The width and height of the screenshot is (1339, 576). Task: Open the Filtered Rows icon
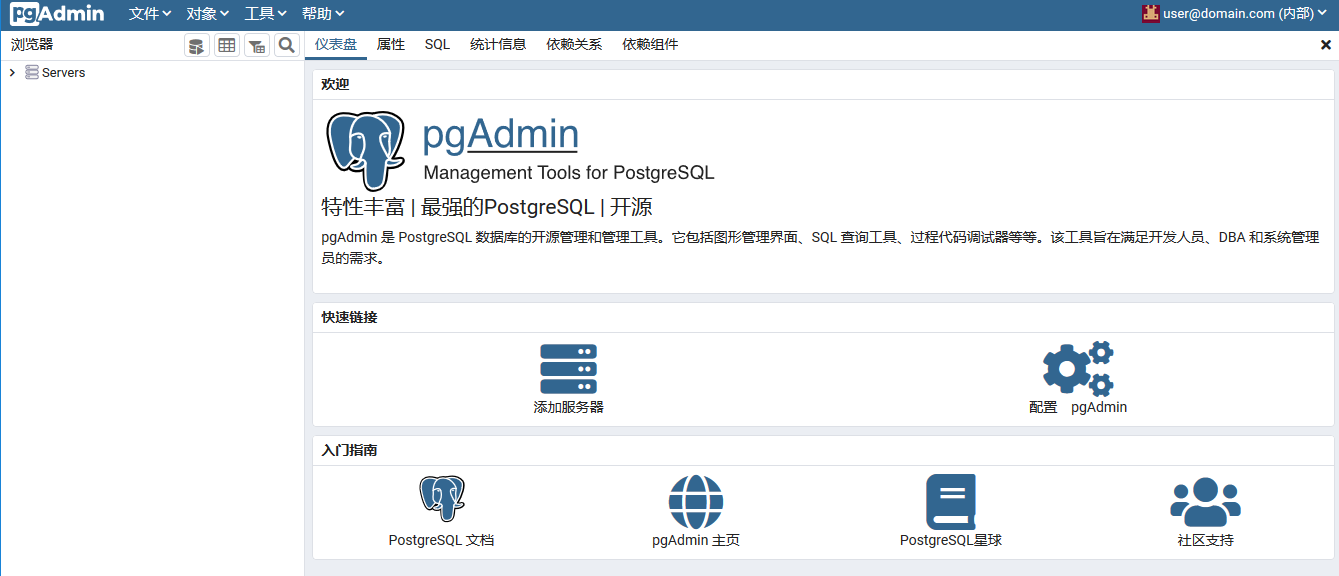pyautogui.click(x=256, y=44)
